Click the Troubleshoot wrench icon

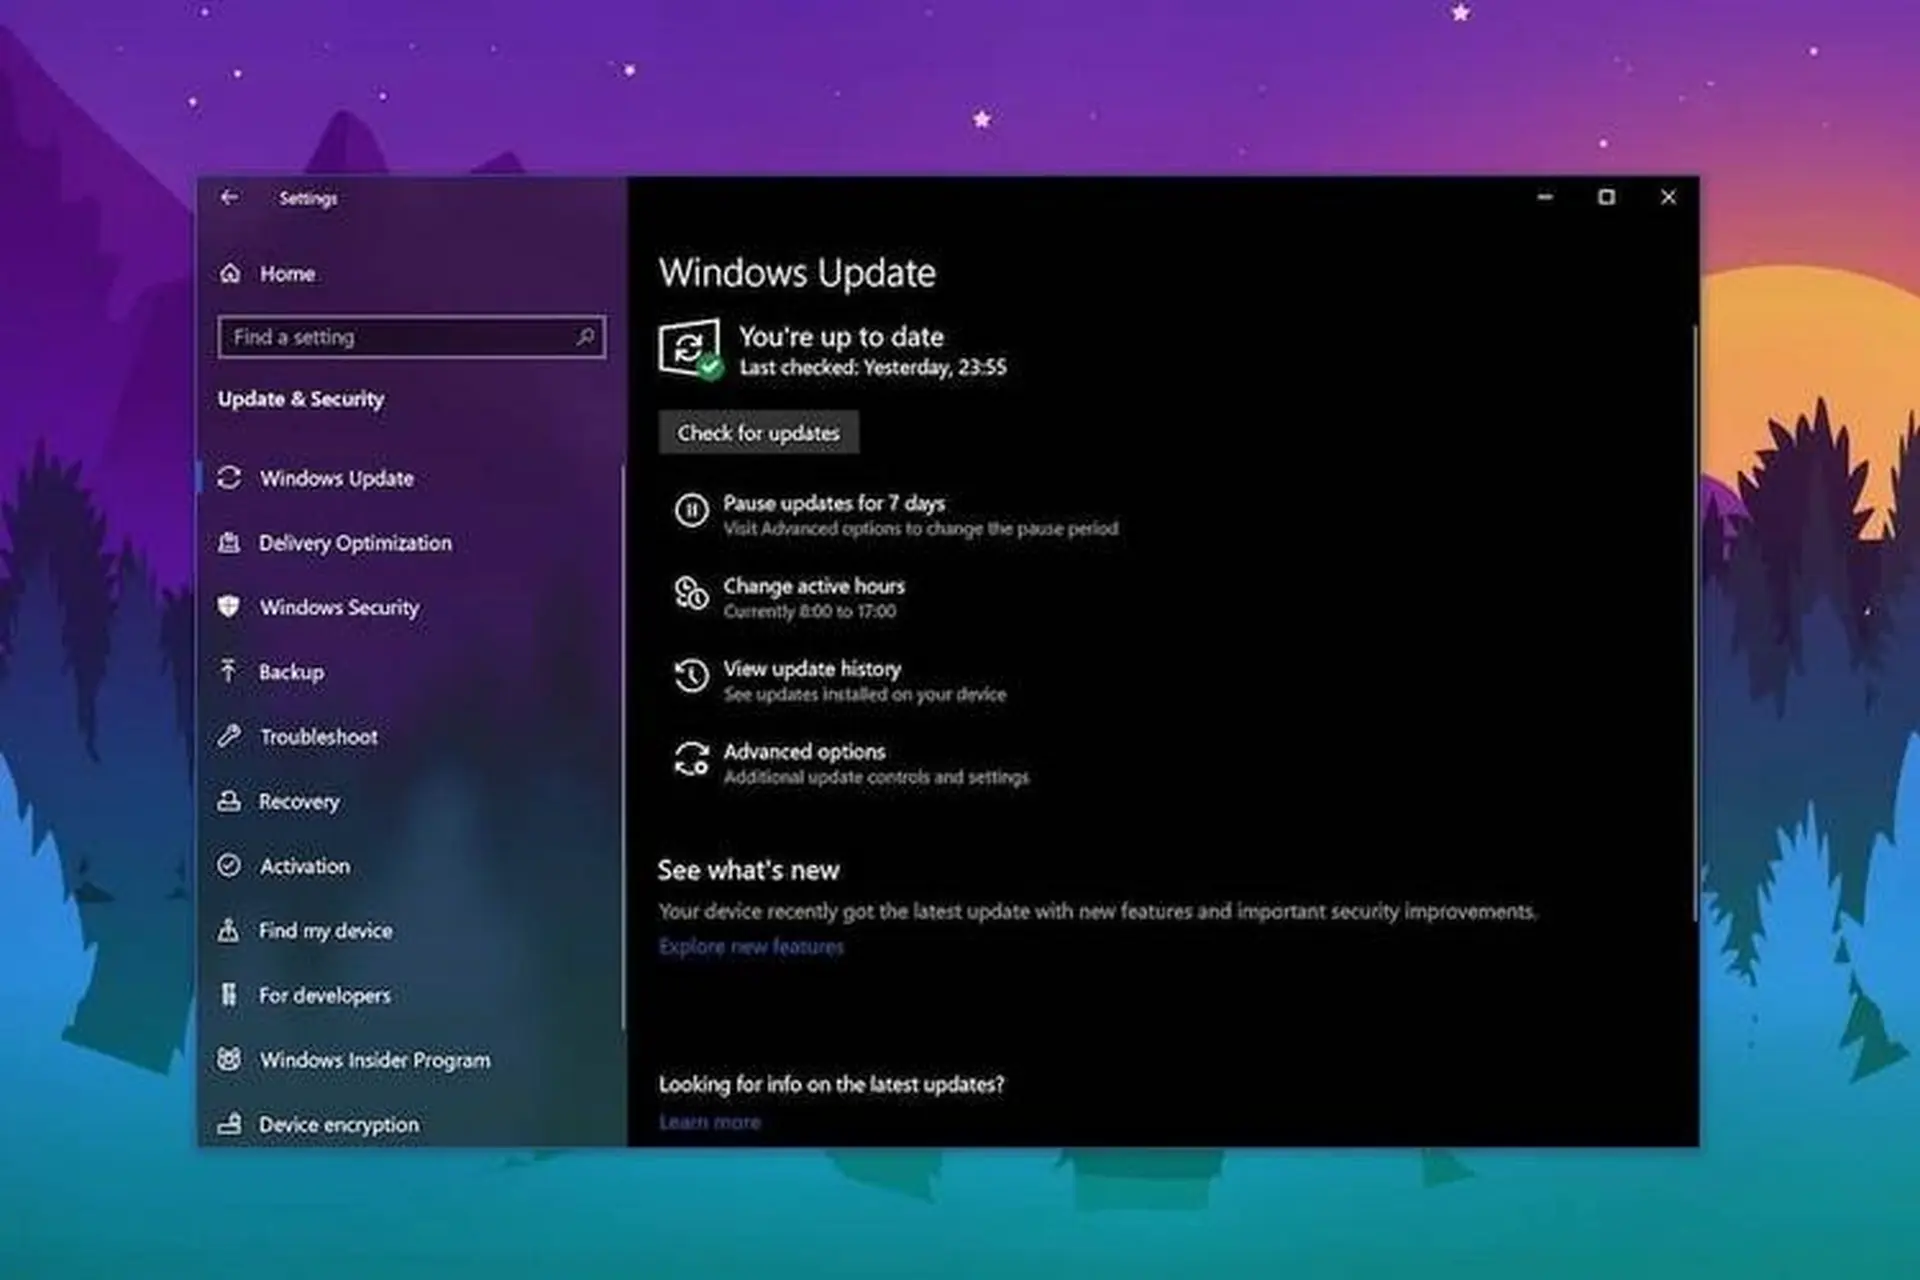[x=229, y=736]
